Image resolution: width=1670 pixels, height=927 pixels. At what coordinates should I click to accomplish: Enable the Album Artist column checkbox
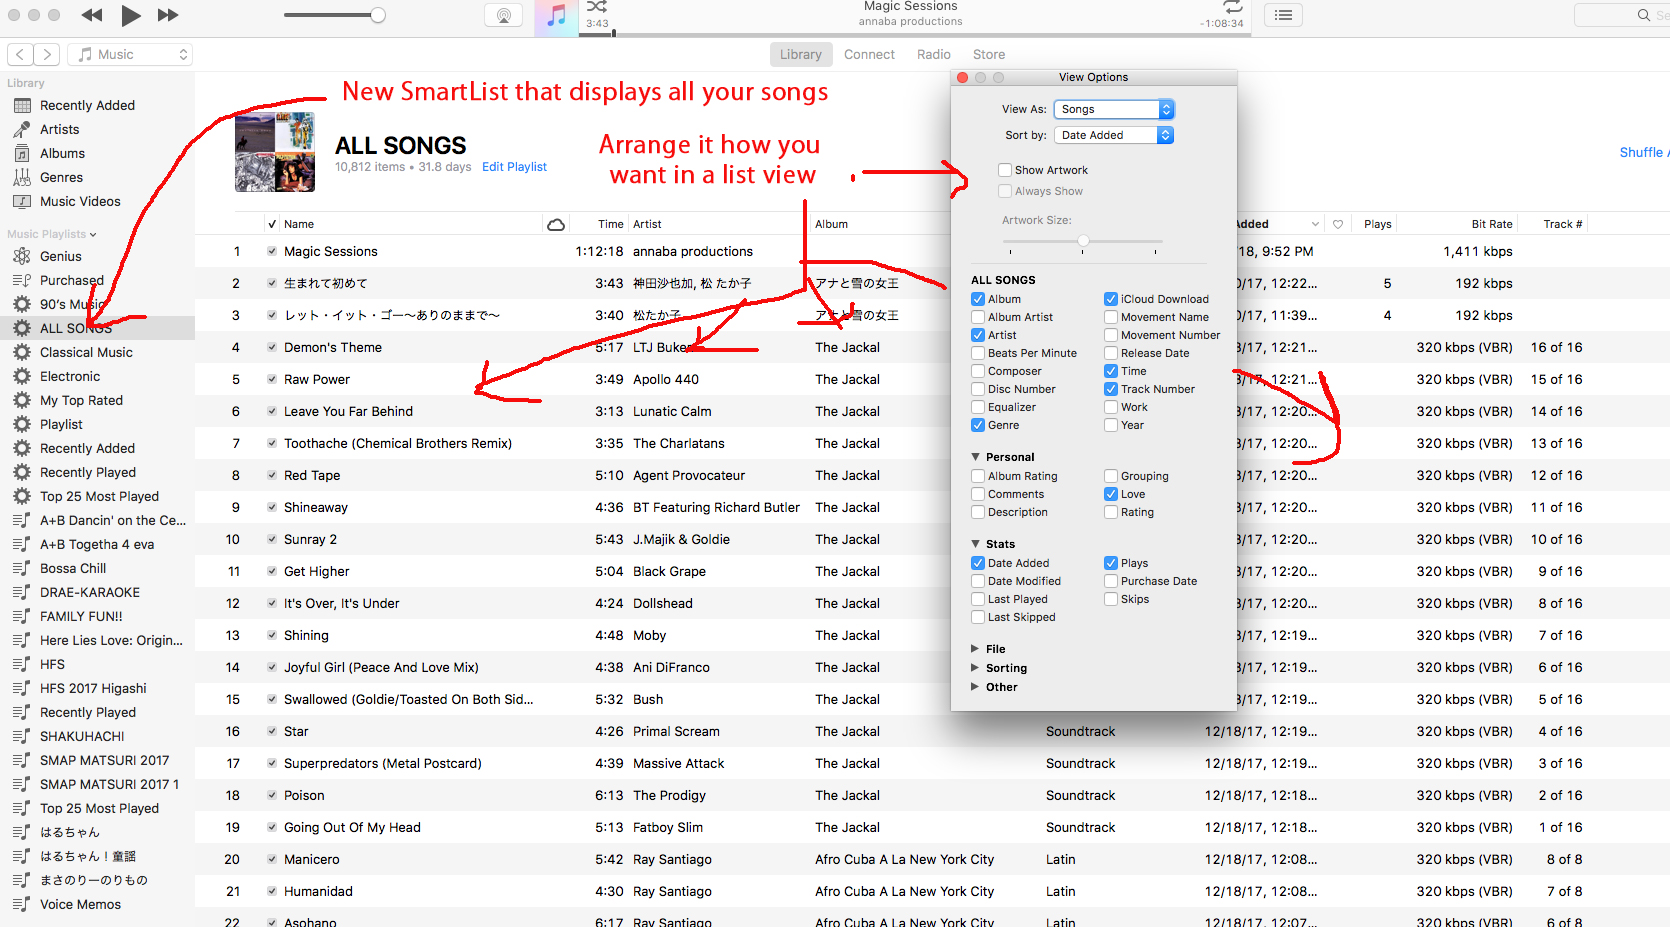pyautogui.click(x=978, y=317)
